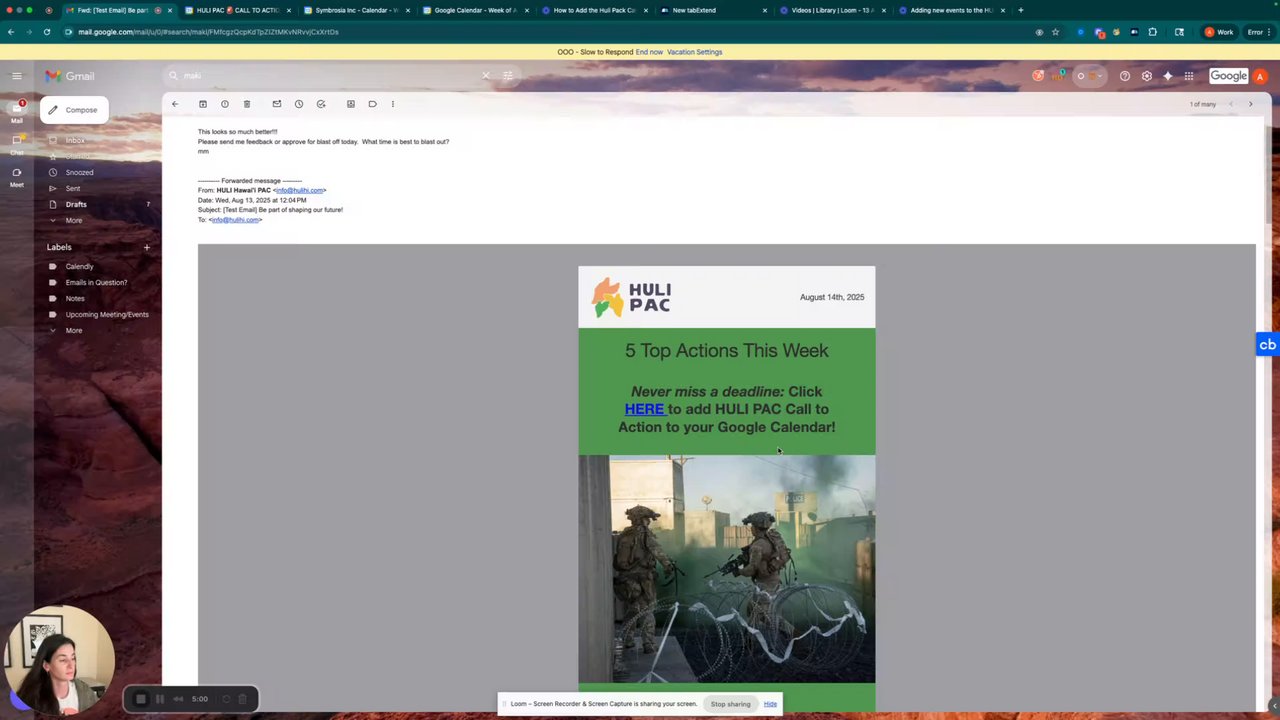Image resolution: width=1280 pixels, height=720 pixels.
Task: Switch to the Symbrosia Inc Calendar tab
Action: pyautogui.click(x=356, y=10)
